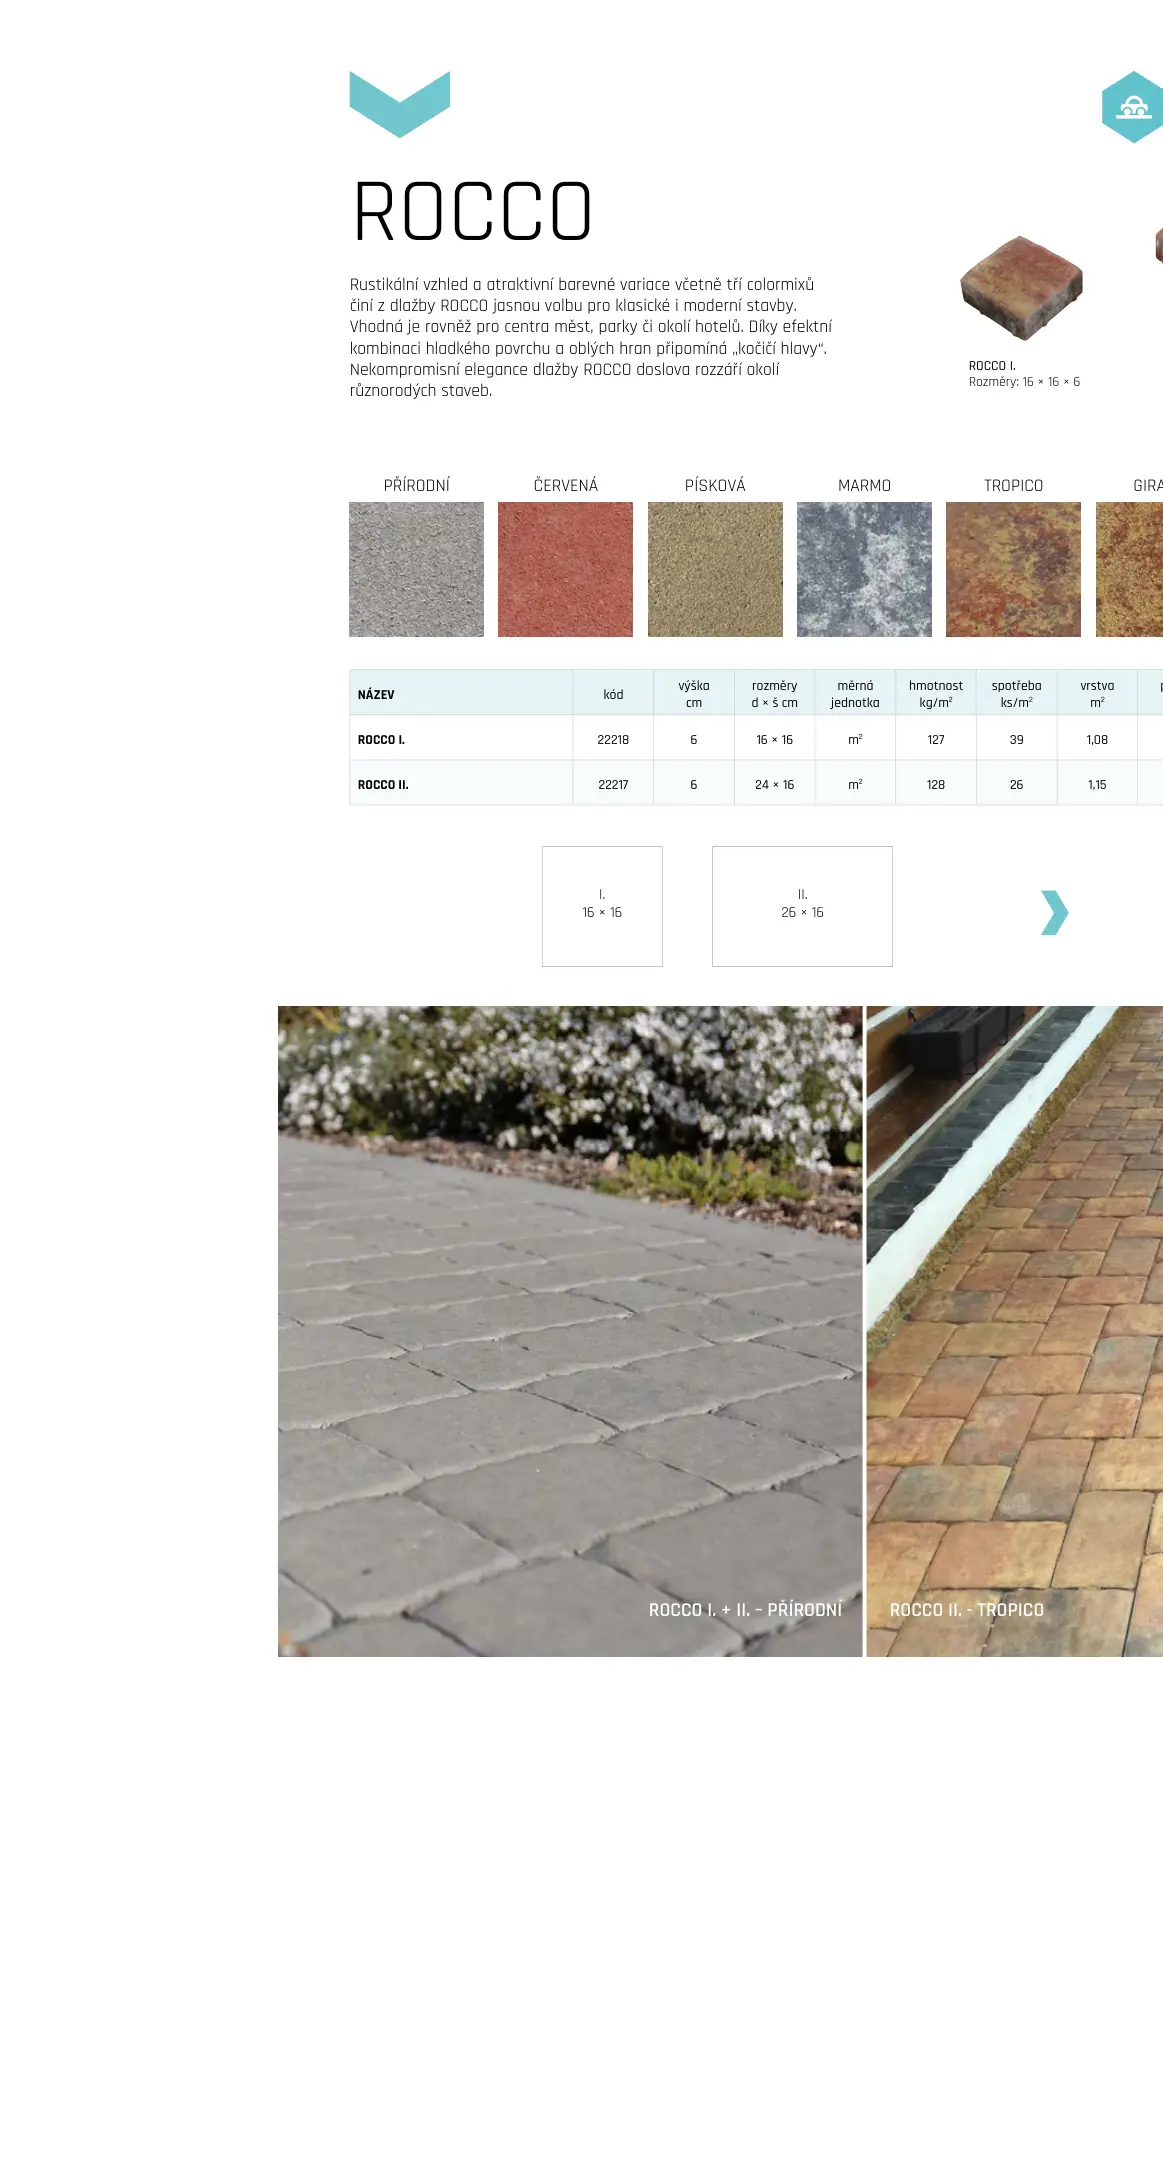The height and width of the screenshot is (2160, 1163).
Task: Open the ROCCO I. paver product image
Action: click(1022, 288)
